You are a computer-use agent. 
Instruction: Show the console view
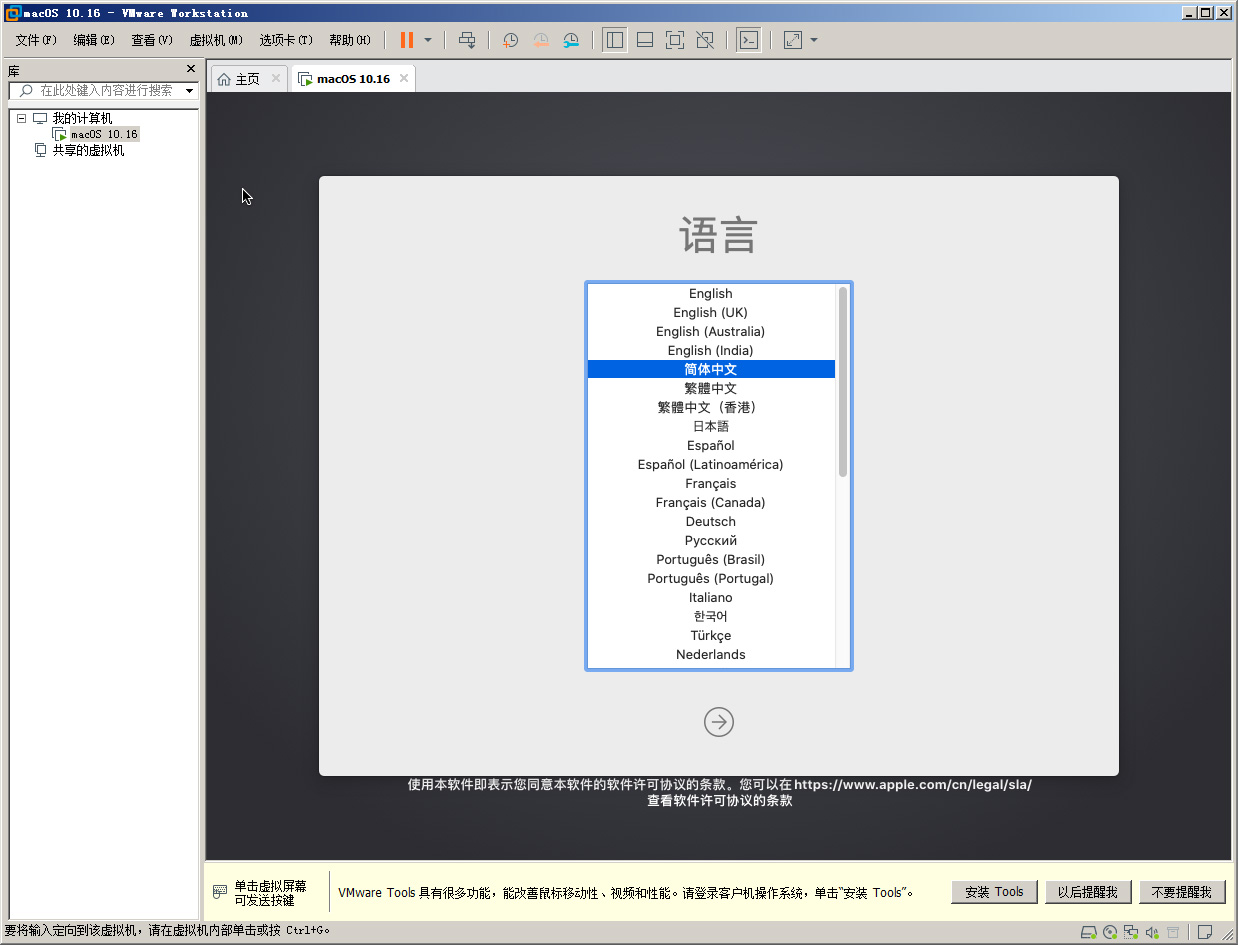click(x=748, y=40)
